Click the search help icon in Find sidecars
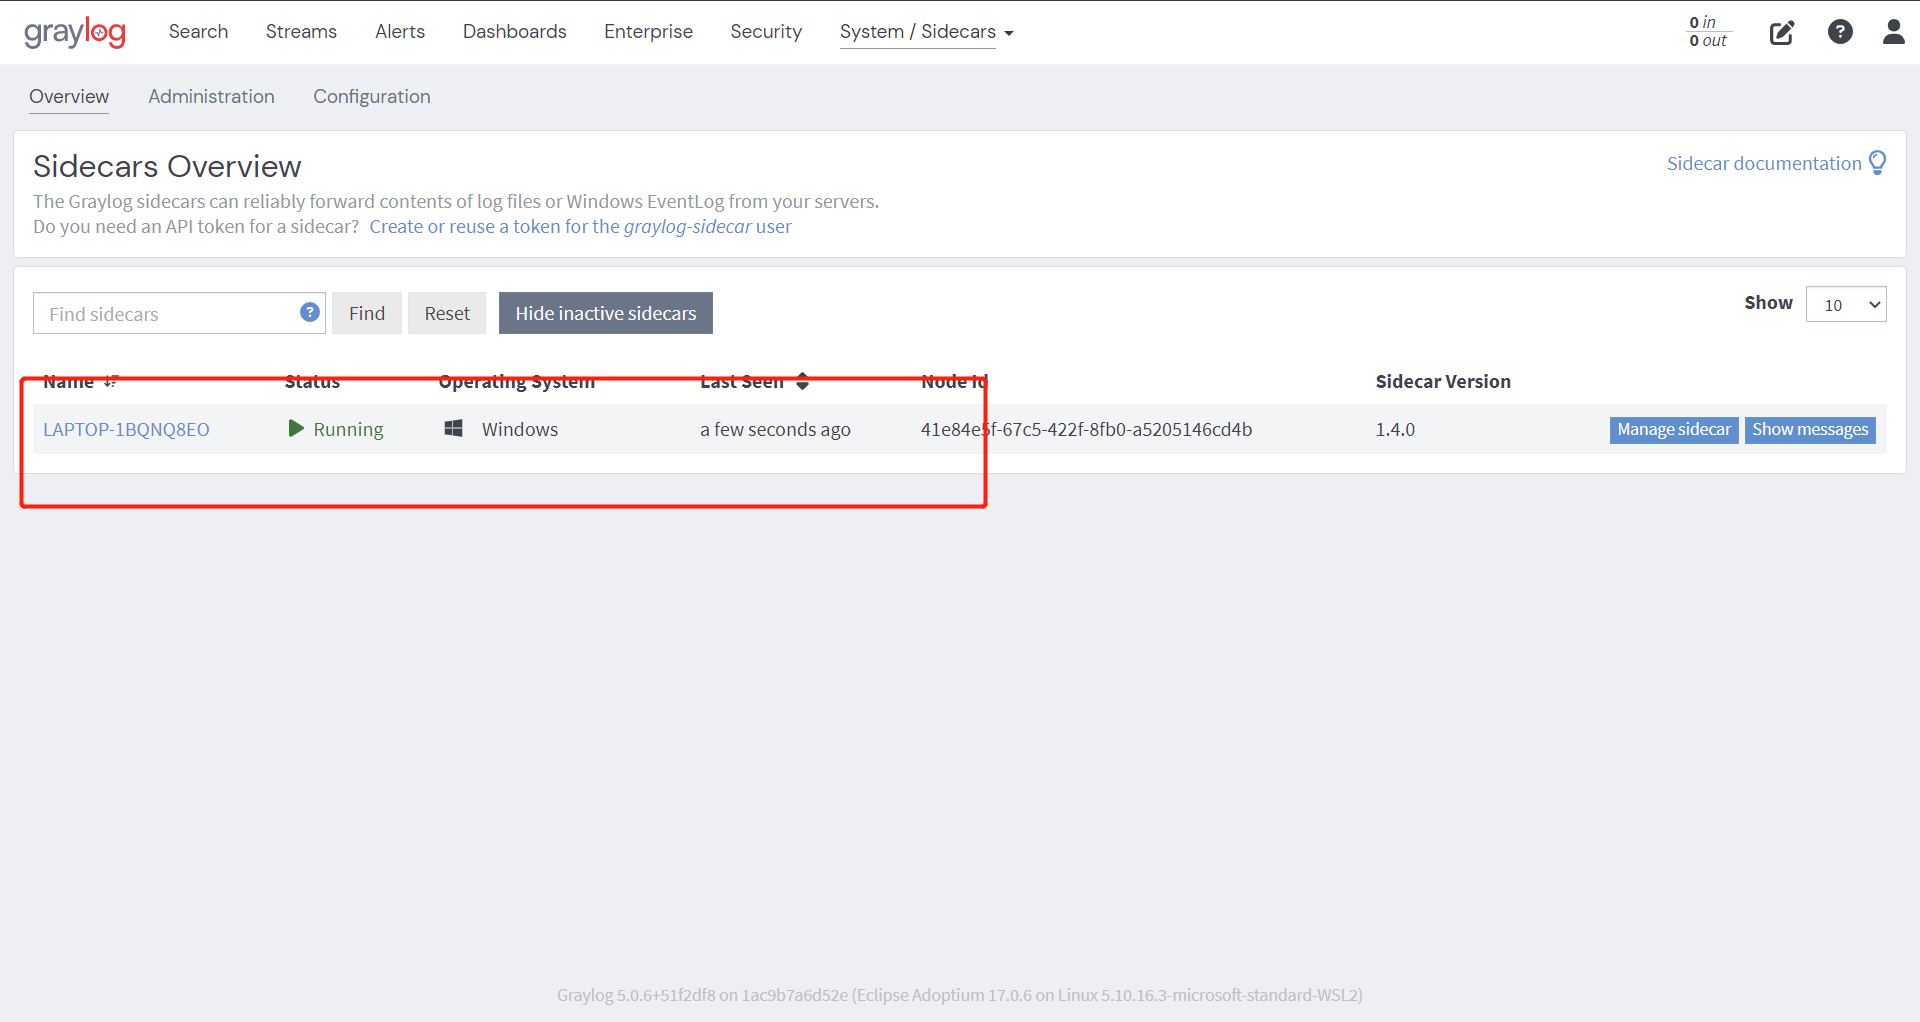 click(x=310, y=312)
